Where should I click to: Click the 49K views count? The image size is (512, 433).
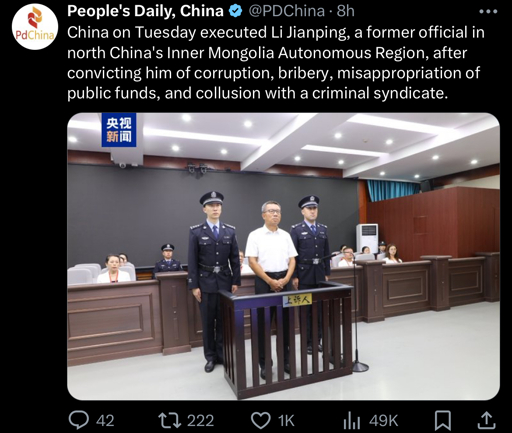[383, 421]
